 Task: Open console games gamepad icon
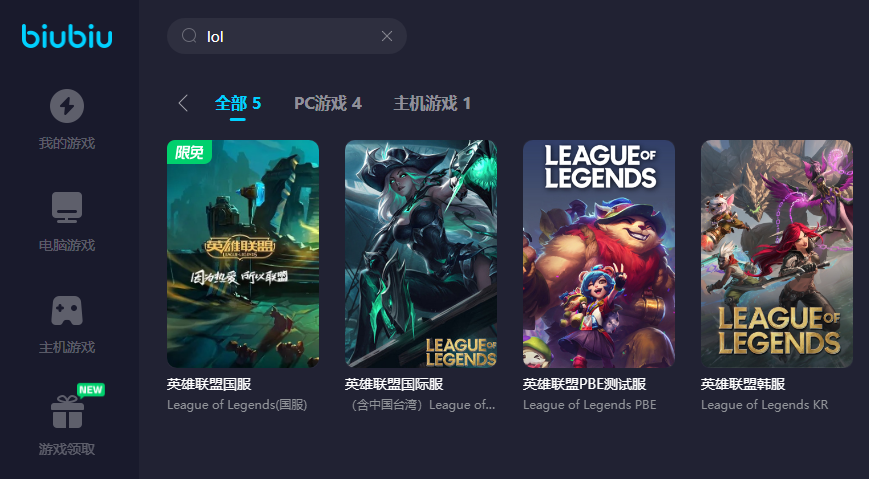(x=67, y=310)
